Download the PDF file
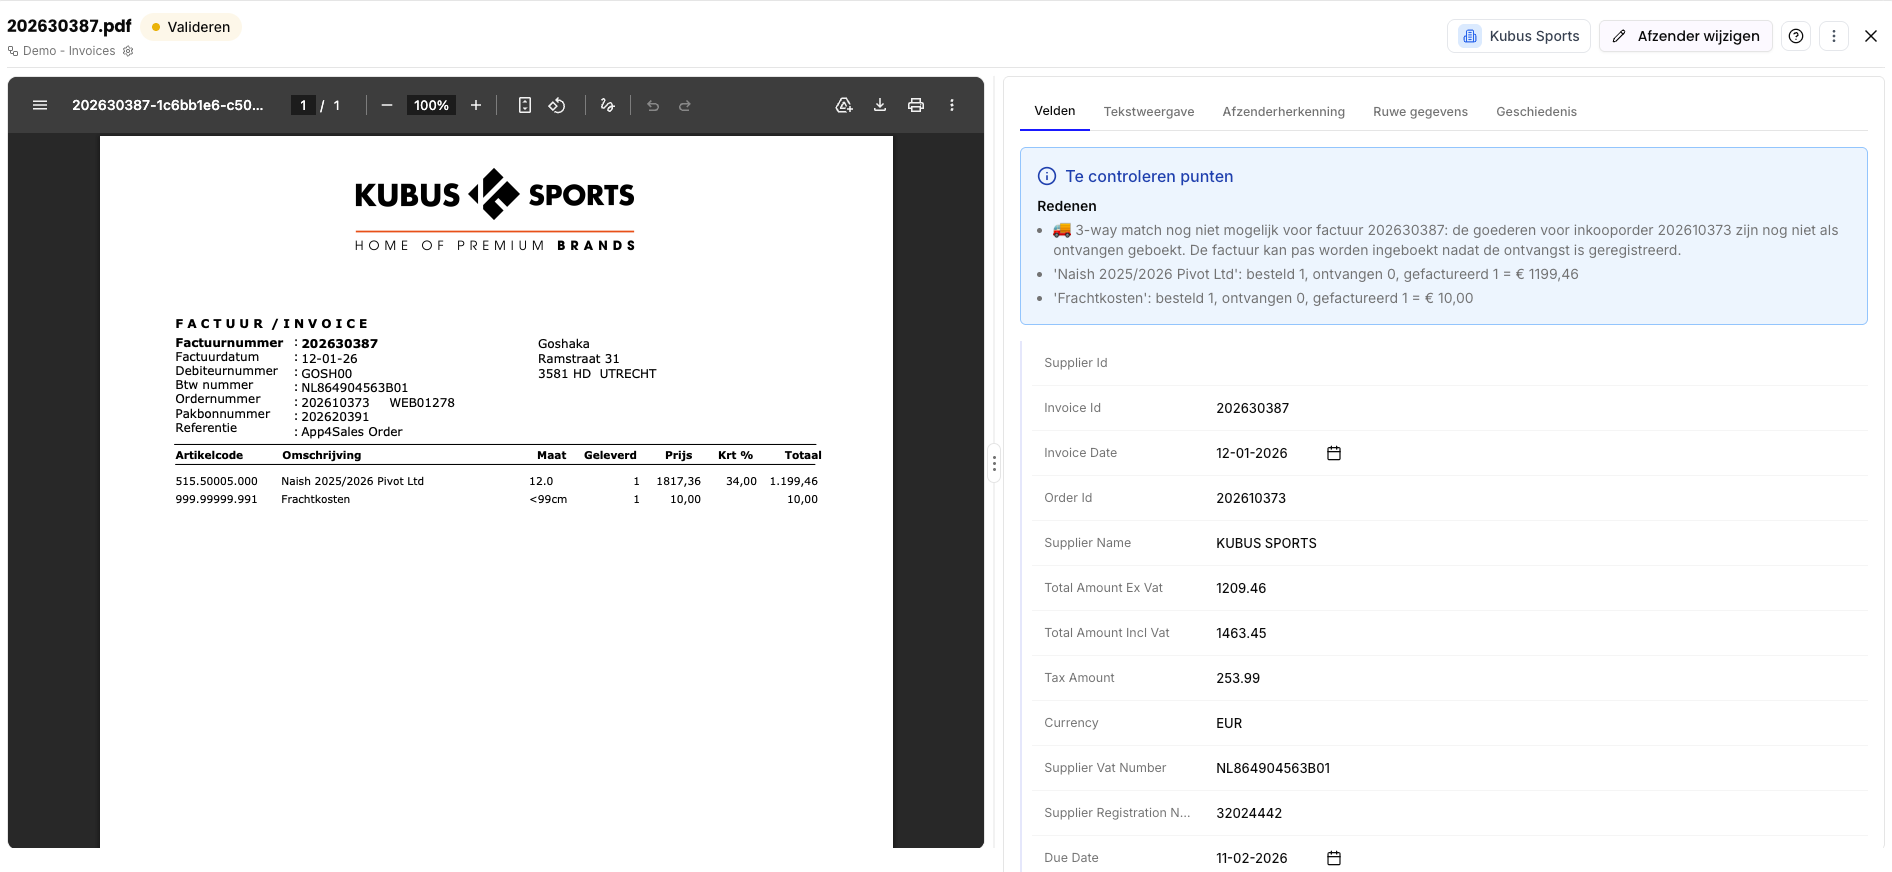 pyautogui.click(x=880, y=105)
